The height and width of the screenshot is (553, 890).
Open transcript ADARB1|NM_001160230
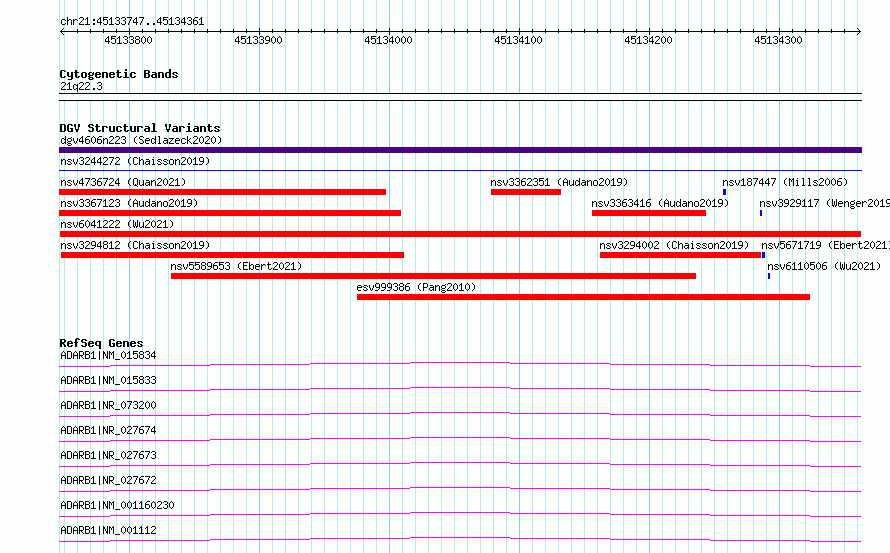tap(117, 505)
